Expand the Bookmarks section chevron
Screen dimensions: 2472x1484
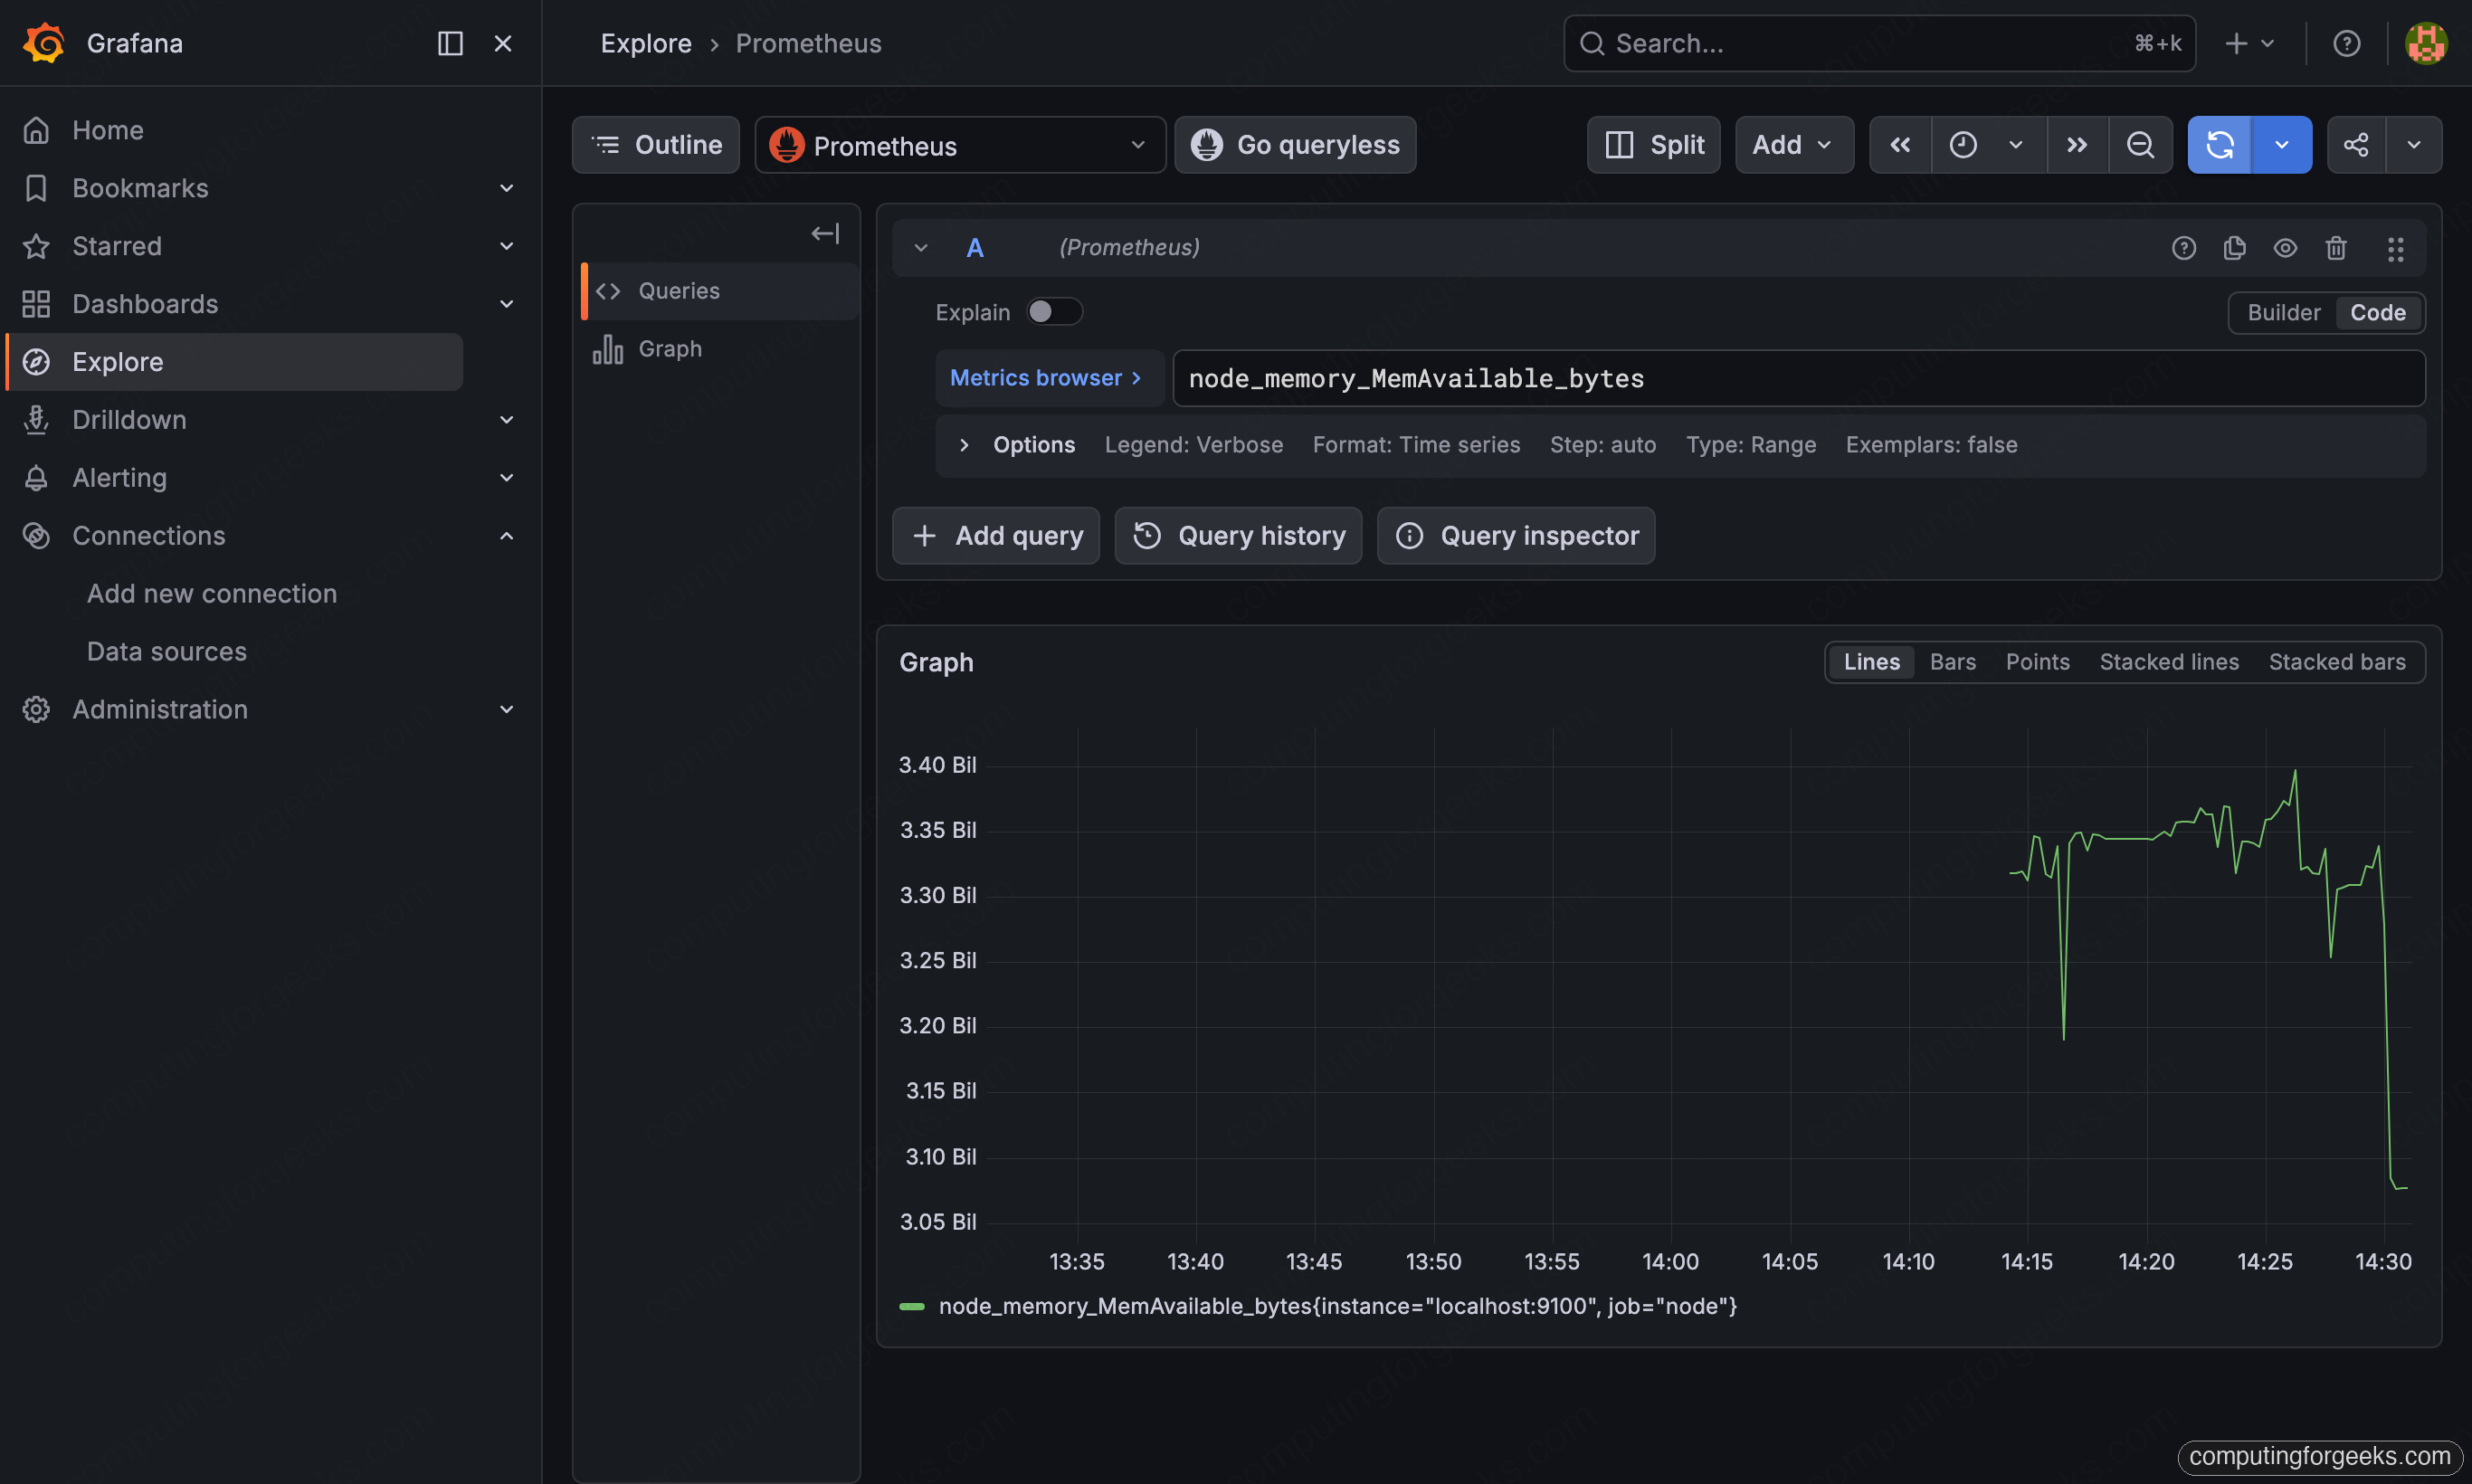[506, 188]
